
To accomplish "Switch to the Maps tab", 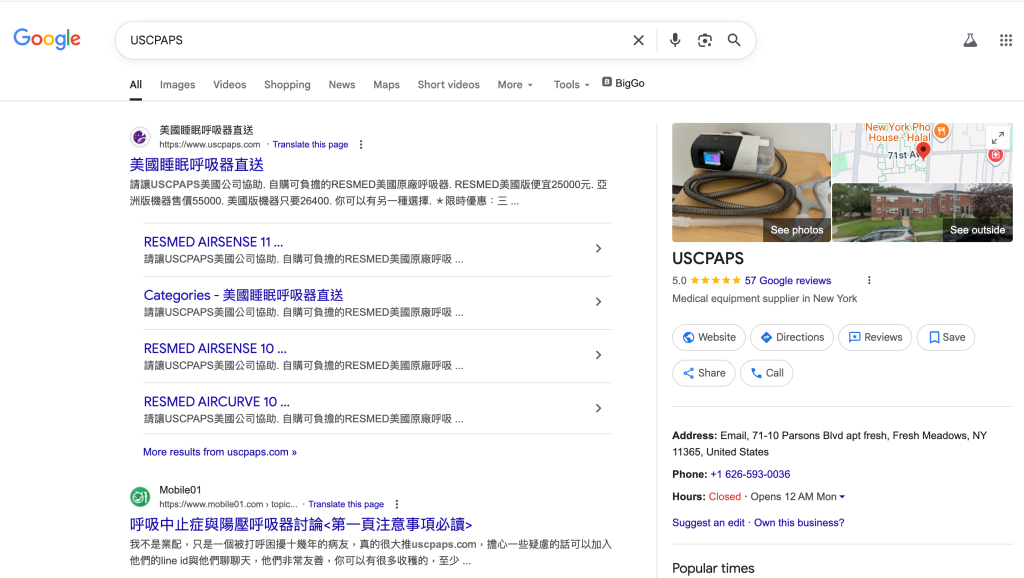I will pyautogui.click(x=386, y=85).
